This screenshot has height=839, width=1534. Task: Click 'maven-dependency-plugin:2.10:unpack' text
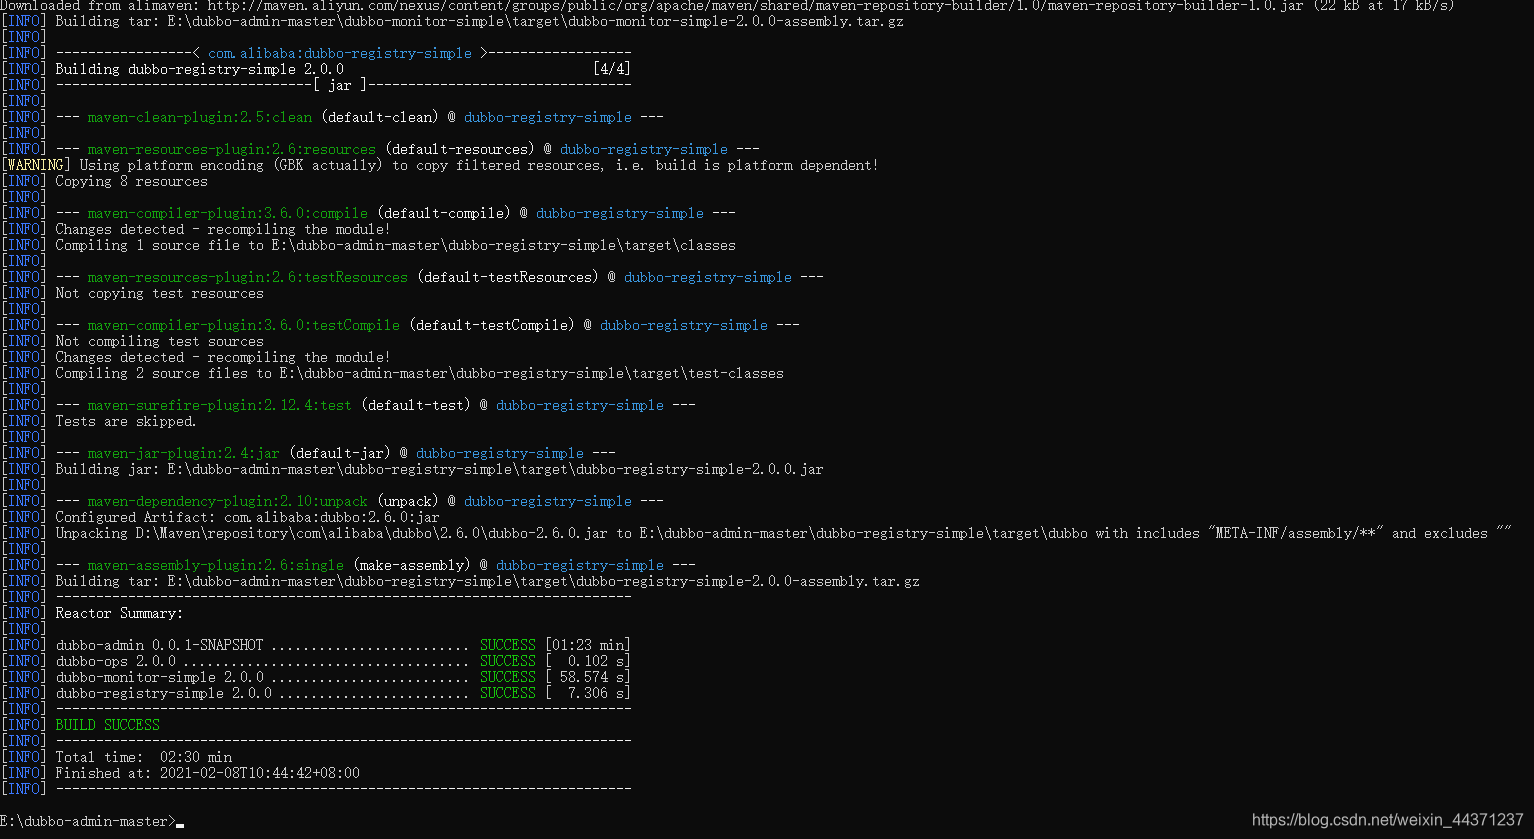(x=227, y=501)
